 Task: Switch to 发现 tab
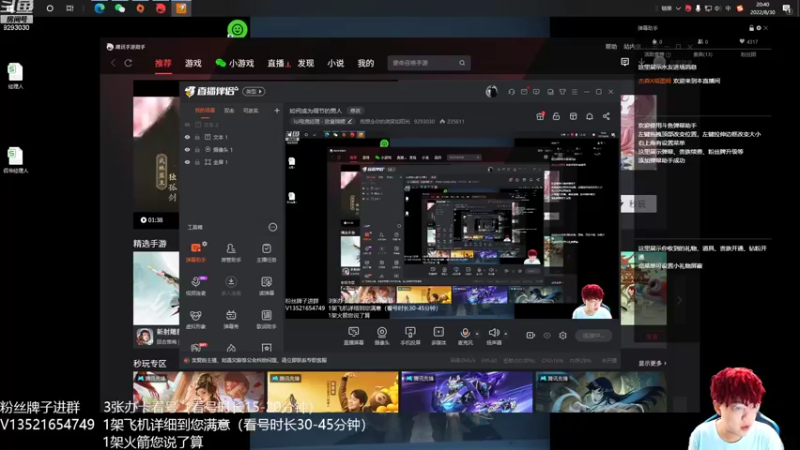click(306, 63)
